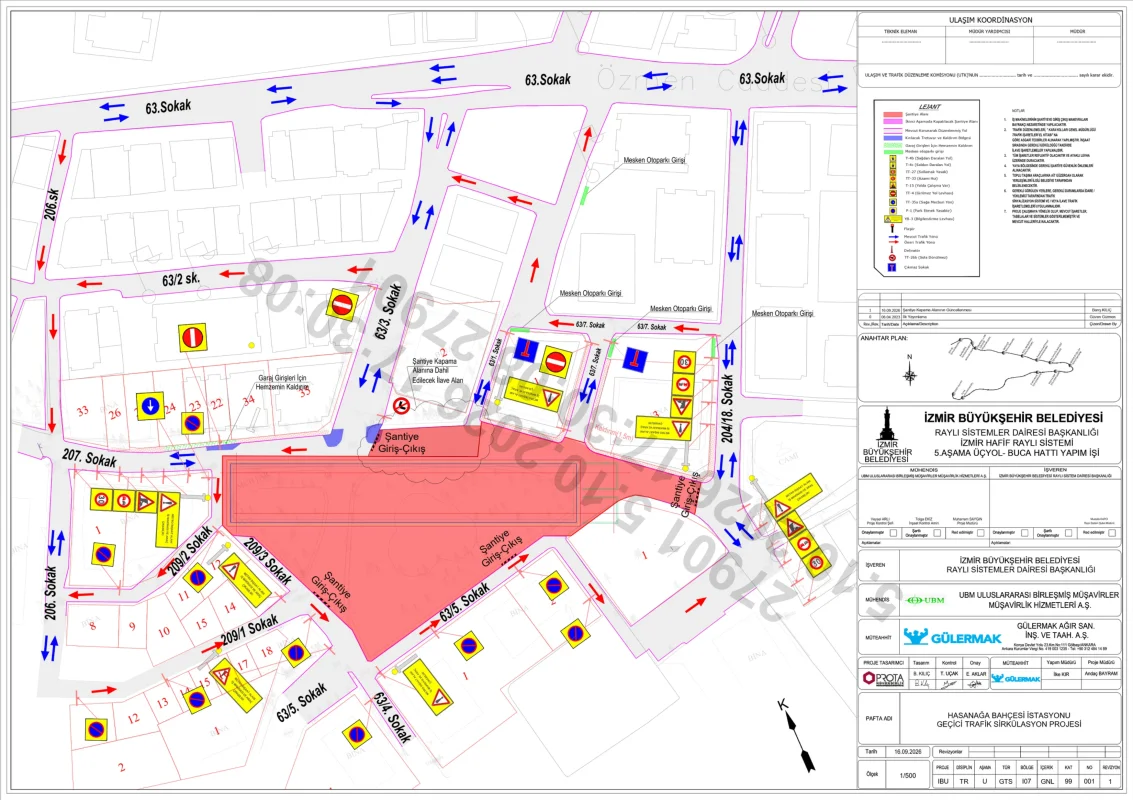Click the red Şantiye Alanı legend swatch
Viewport: 1133px width, 800px height.
click(892, 114)
